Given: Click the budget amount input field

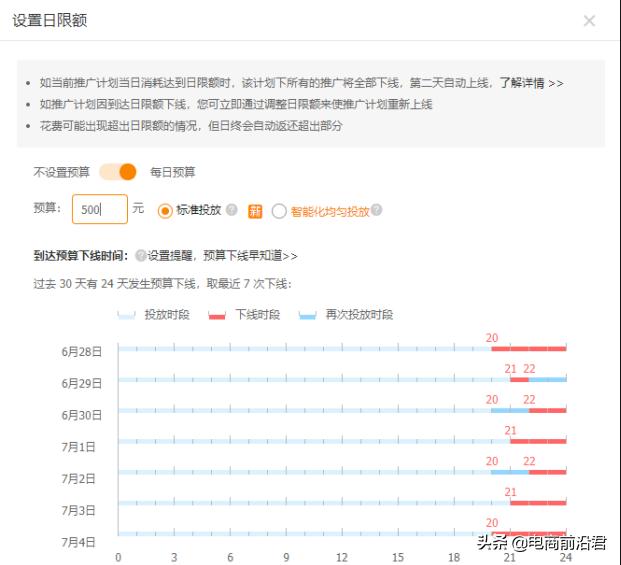Looking at the screenshot, I should (x=100, y=210).
